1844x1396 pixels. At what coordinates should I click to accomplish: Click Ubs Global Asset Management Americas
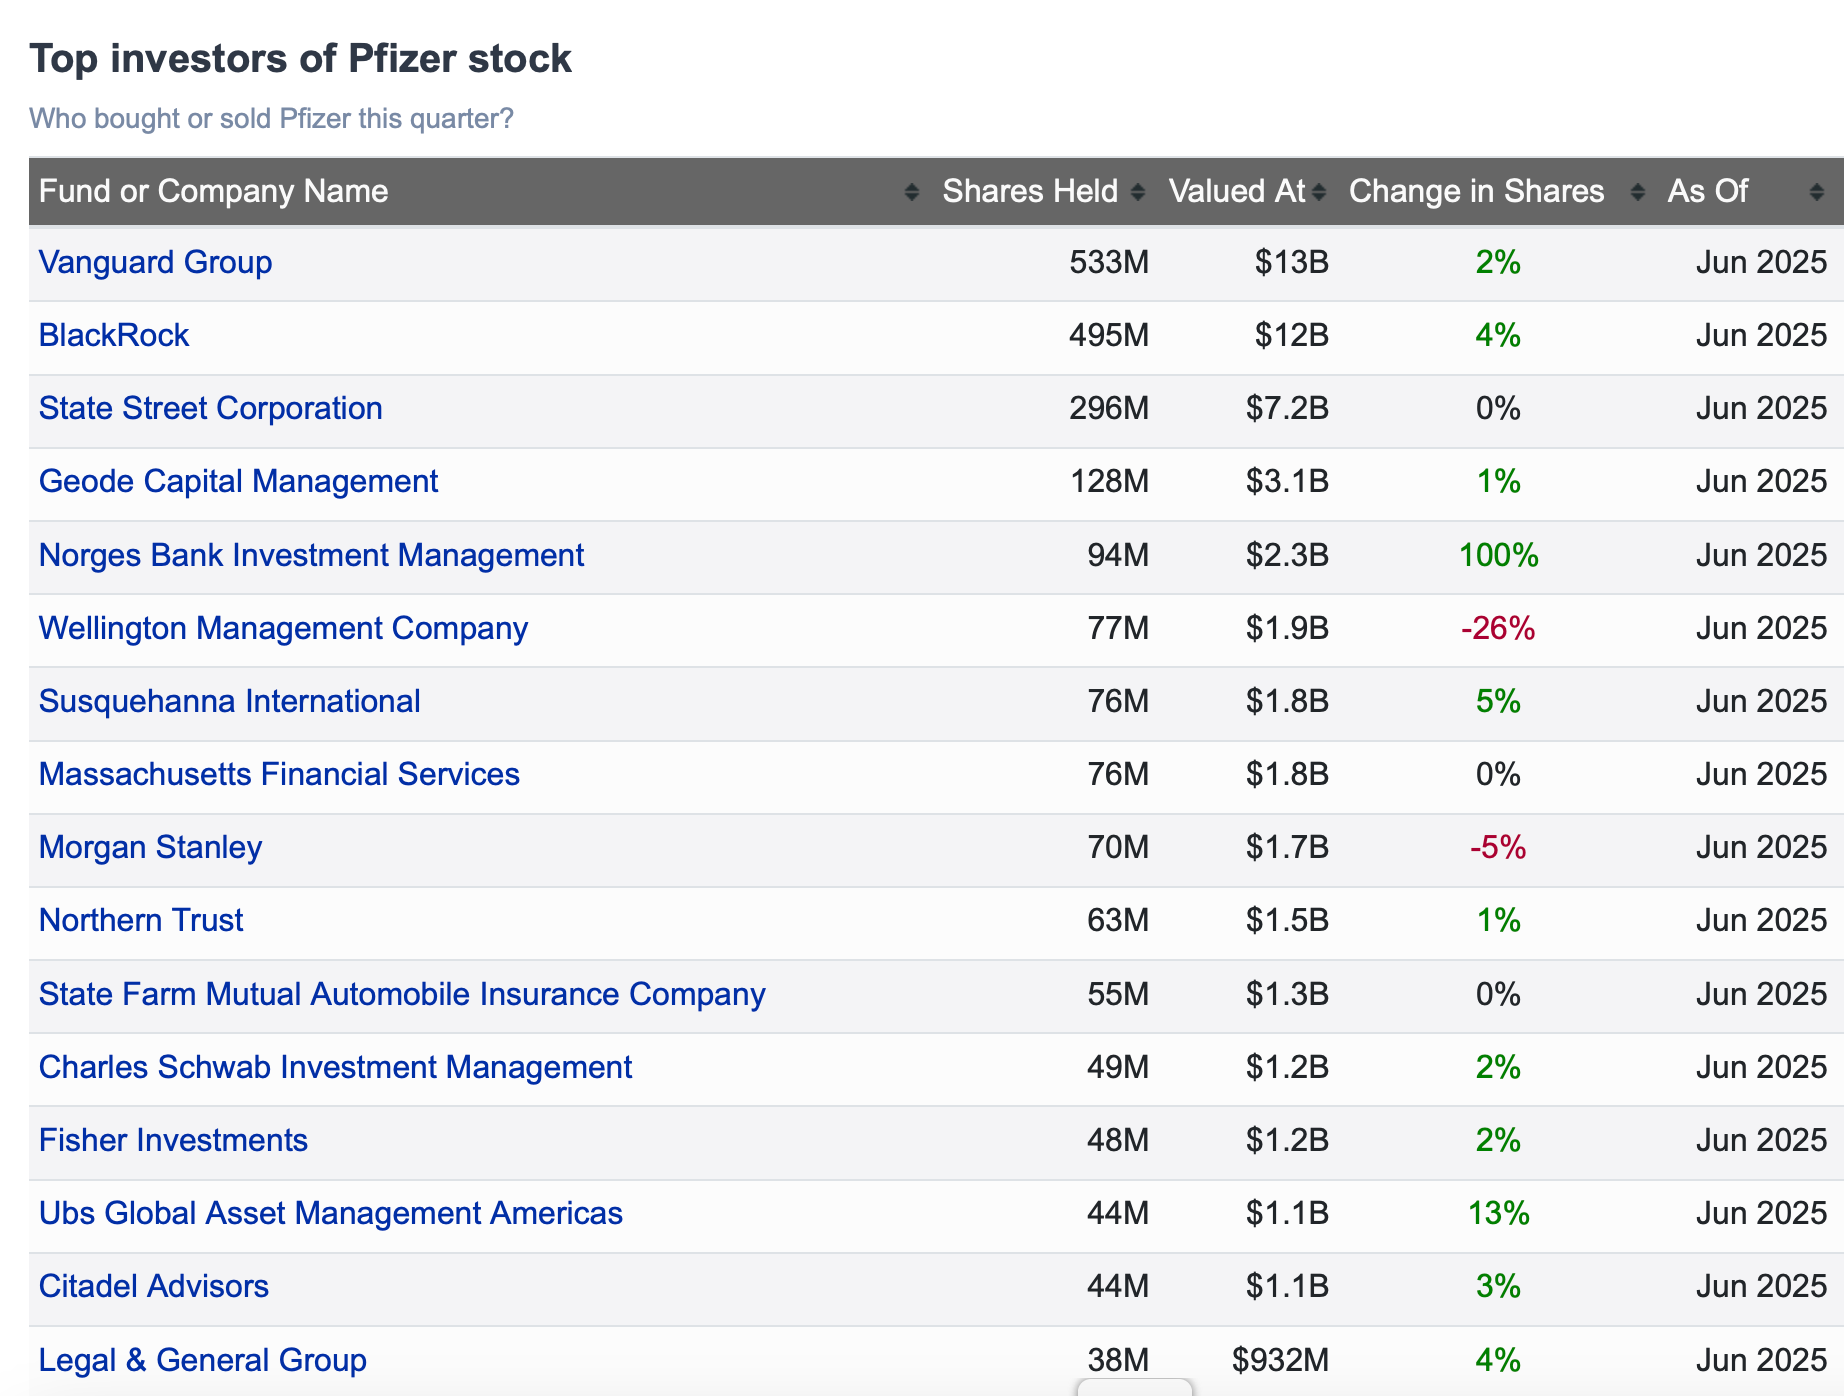[x=330, y=1213]
